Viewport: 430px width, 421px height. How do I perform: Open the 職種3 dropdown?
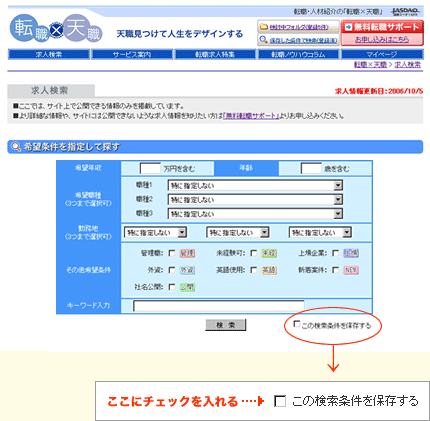pyautogui.click(x=255, y=213)
